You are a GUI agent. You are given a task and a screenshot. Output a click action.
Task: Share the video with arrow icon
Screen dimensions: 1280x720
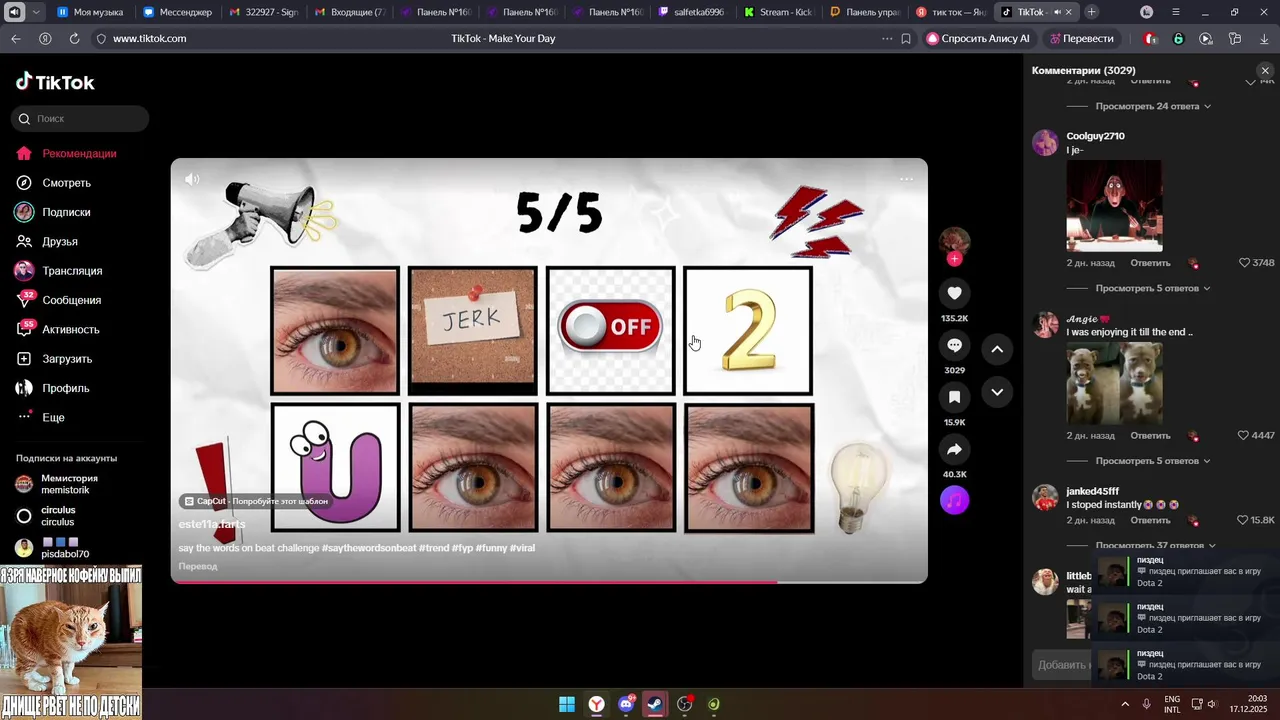(954, 449)
